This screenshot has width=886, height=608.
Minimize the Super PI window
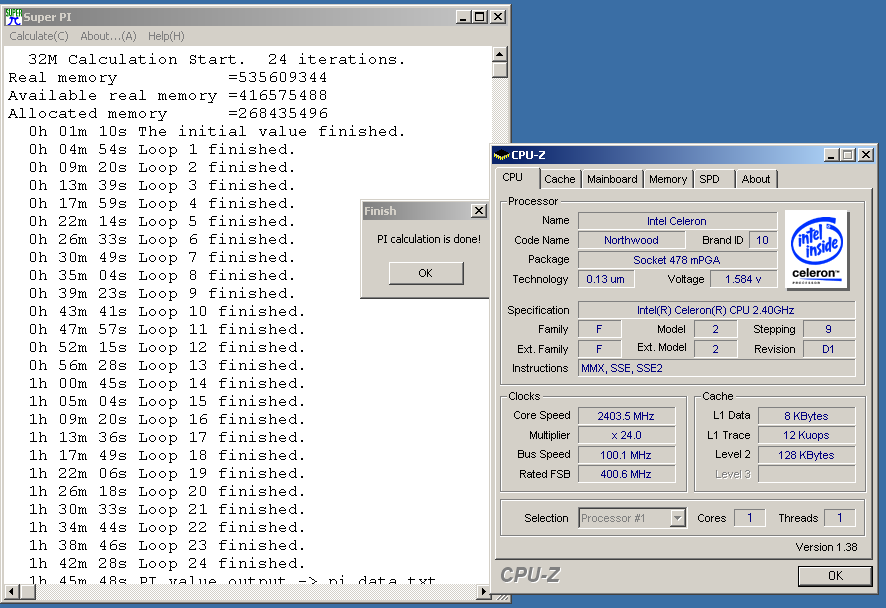[463, 17]
